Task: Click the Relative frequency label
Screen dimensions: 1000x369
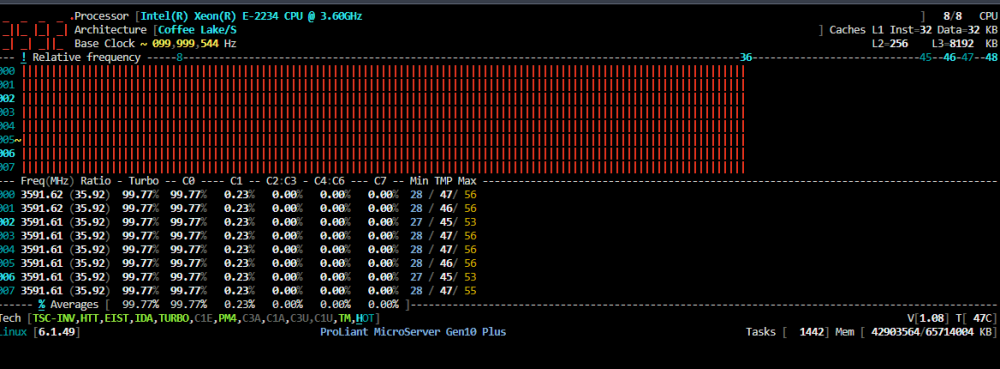Action: tap(86, 57)
